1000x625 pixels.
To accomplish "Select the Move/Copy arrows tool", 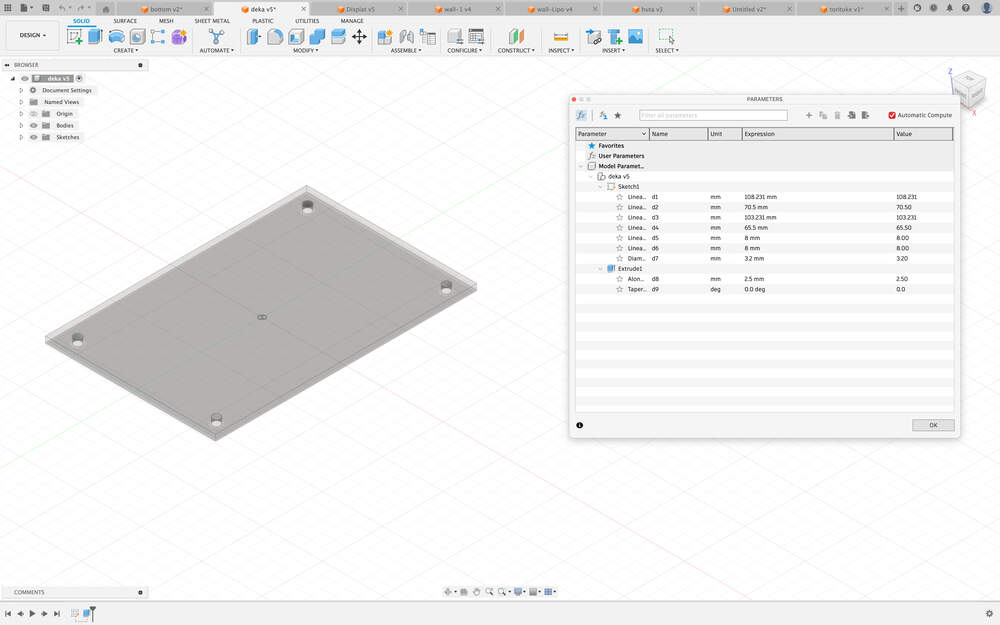I will click(x=359, y=36).
